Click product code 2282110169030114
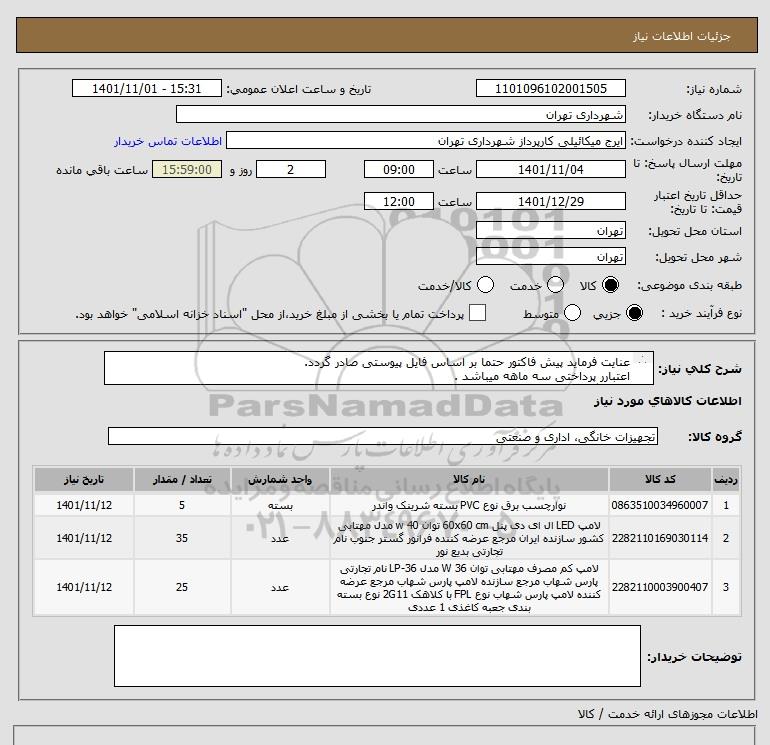The width and height of the screenshot is (770, 745). tap(660, 538)
